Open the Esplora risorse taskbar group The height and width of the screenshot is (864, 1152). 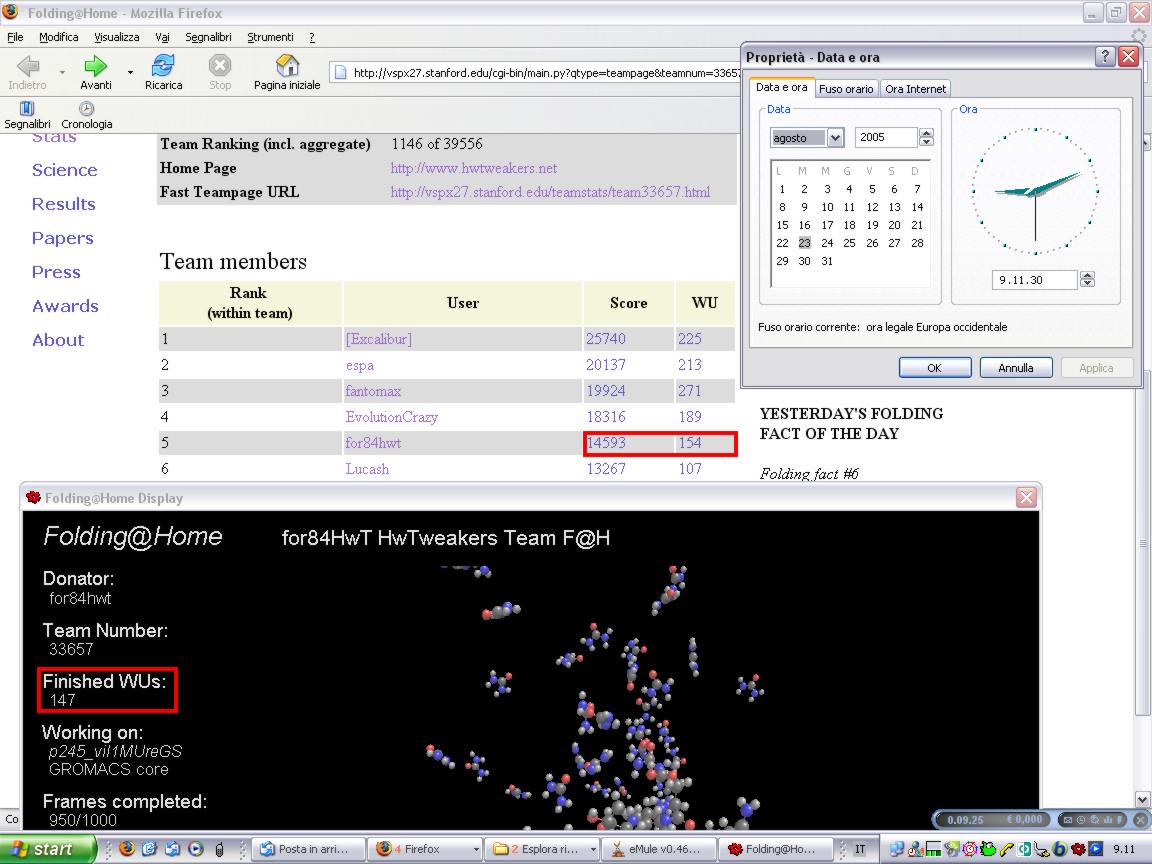point(543,849)
